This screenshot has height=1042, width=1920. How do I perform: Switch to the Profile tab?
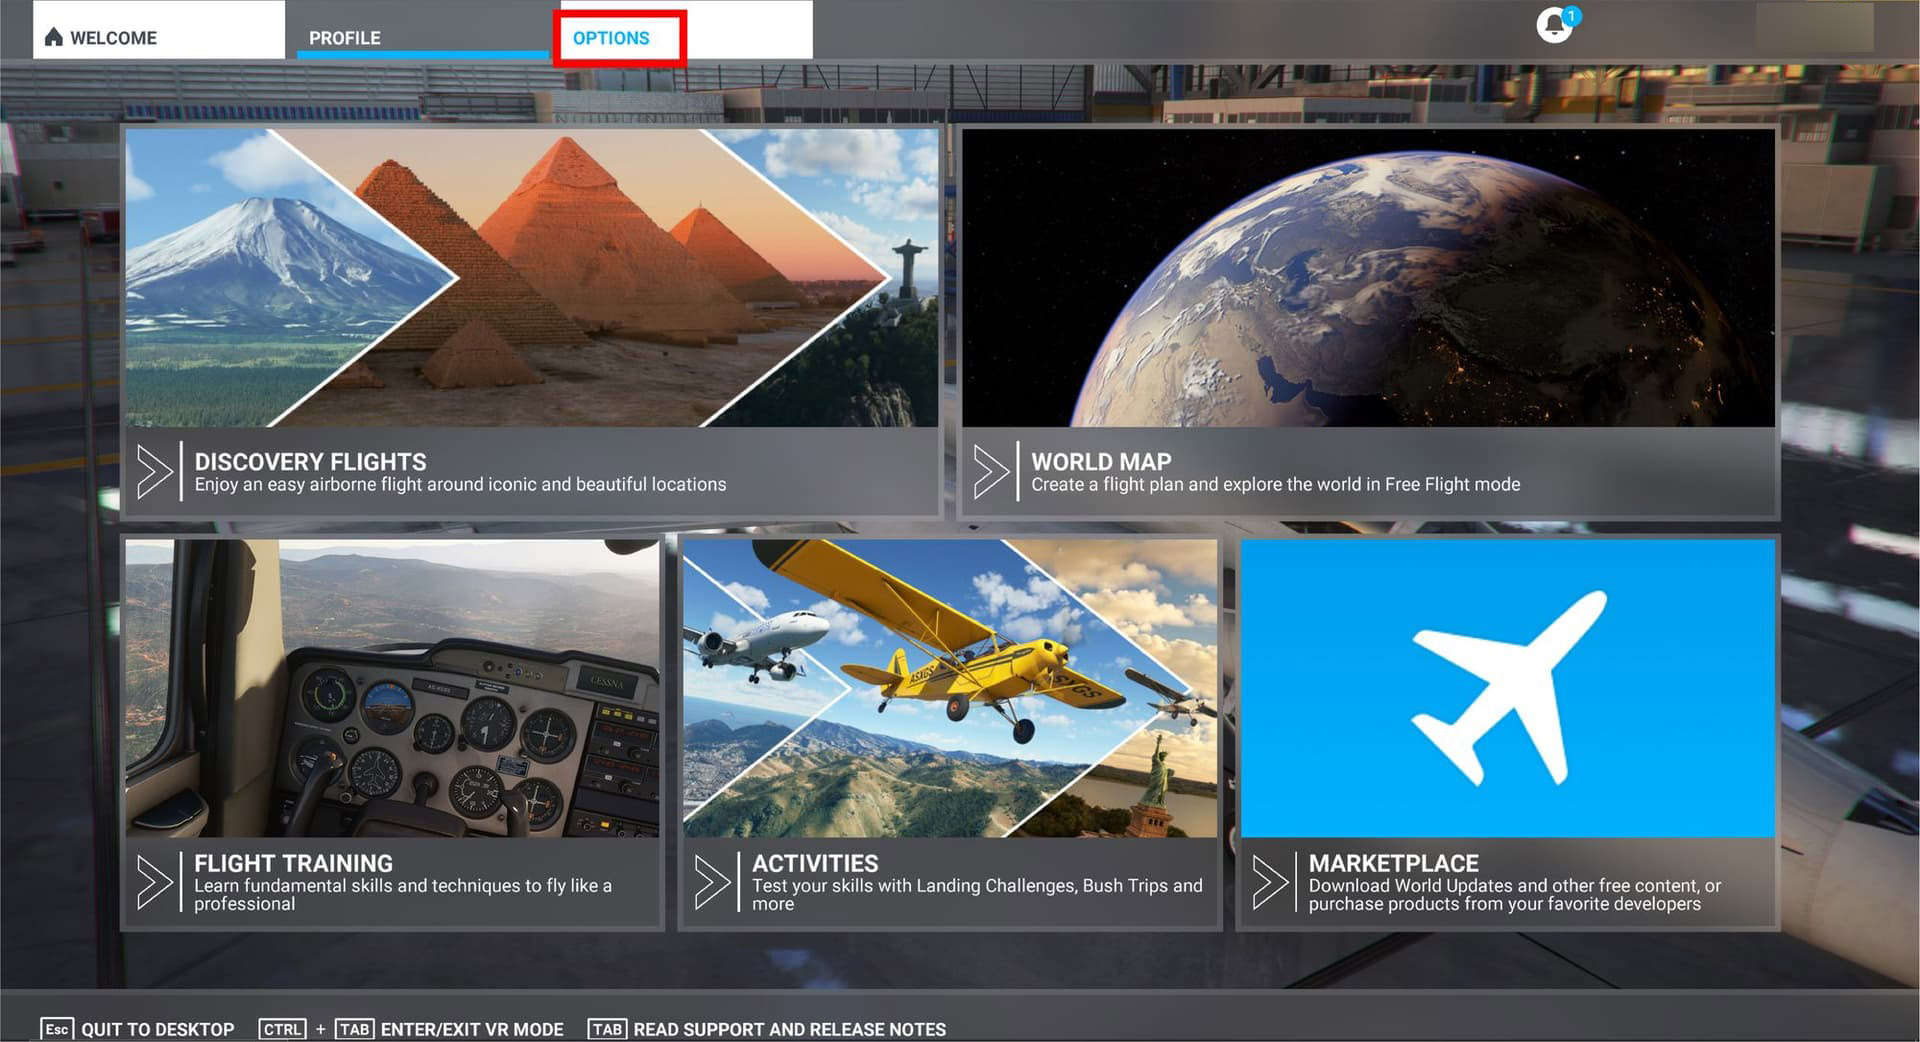click(345, 38)
